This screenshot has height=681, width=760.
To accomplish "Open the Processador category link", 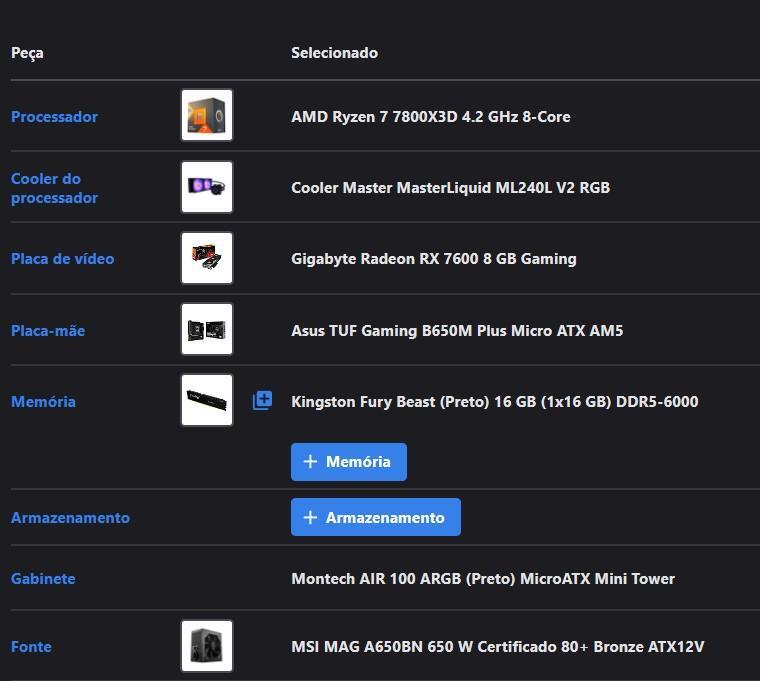I will pyautogui.click(x=54, y=116).
